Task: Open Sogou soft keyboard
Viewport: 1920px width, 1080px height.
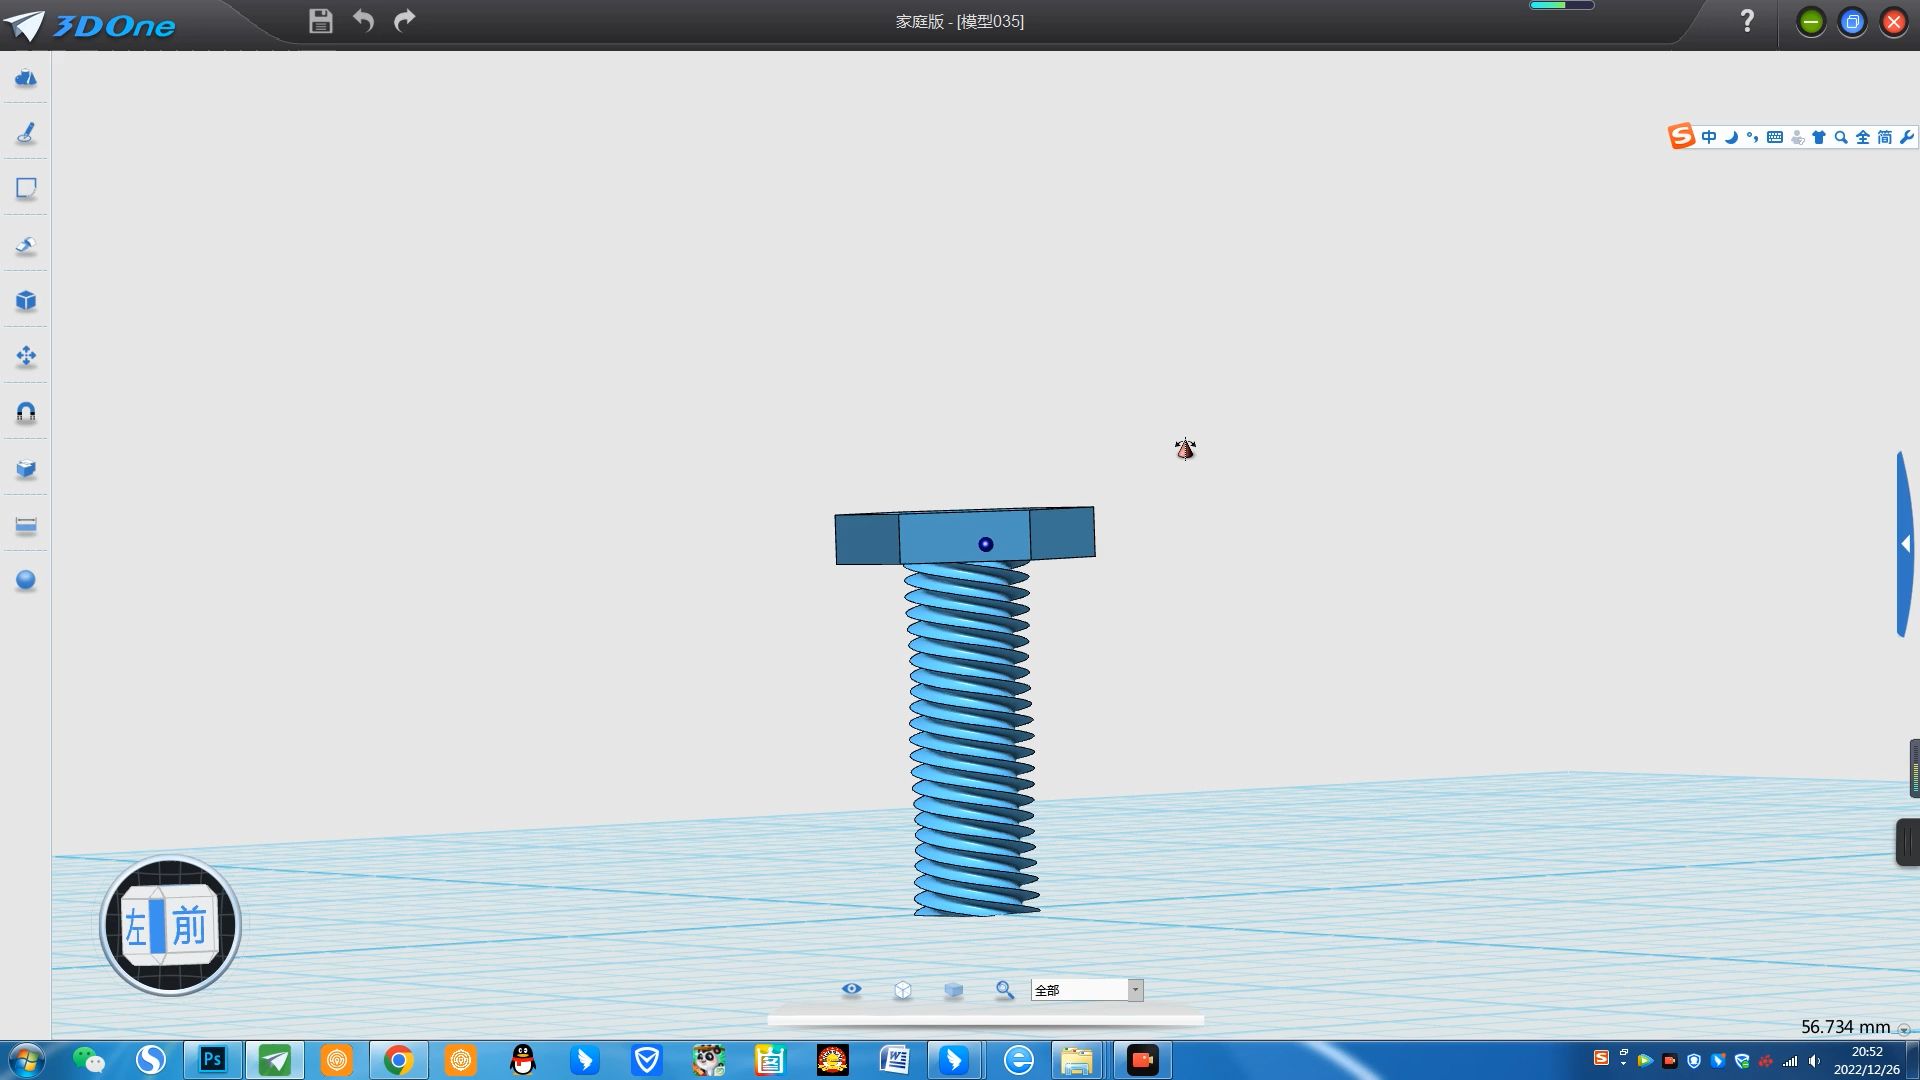Action: [1775, 137]
